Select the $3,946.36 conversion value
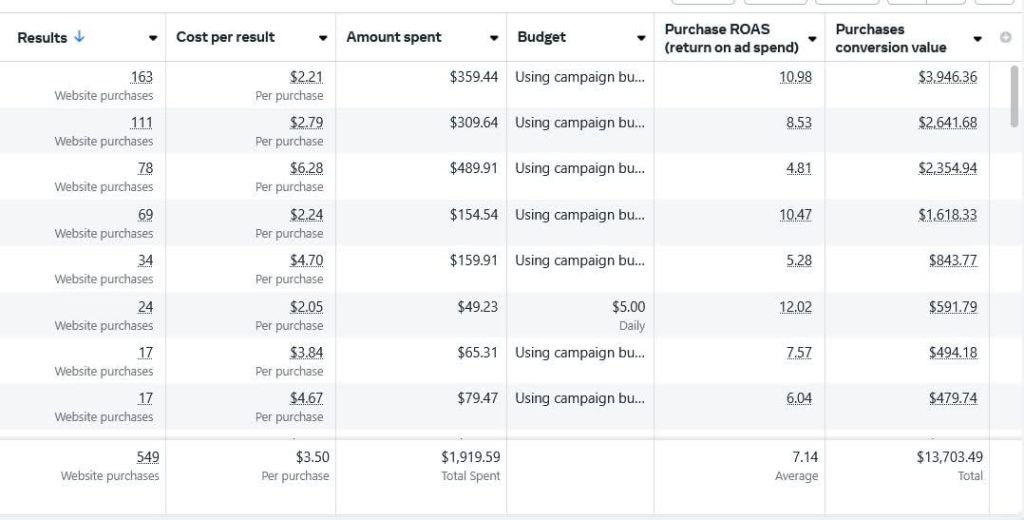The image size is (1024, 520). [947, 77]
